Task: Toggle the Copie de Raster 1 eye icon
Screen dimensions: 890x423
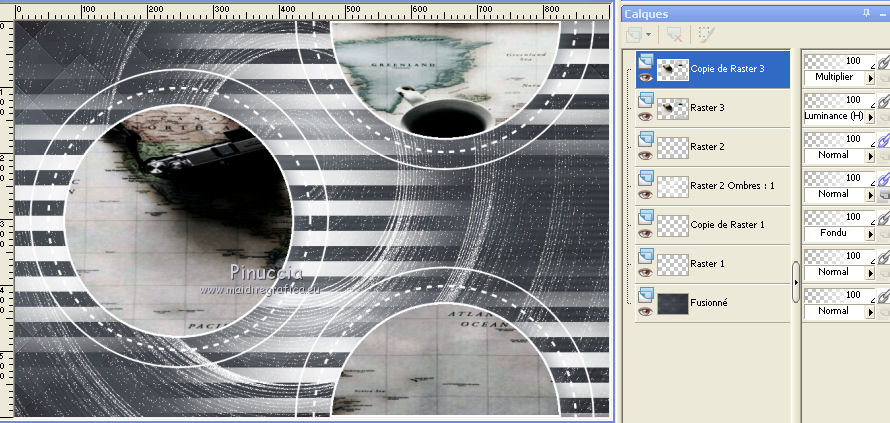Action: pyautogui.click(x=645, y=233)
